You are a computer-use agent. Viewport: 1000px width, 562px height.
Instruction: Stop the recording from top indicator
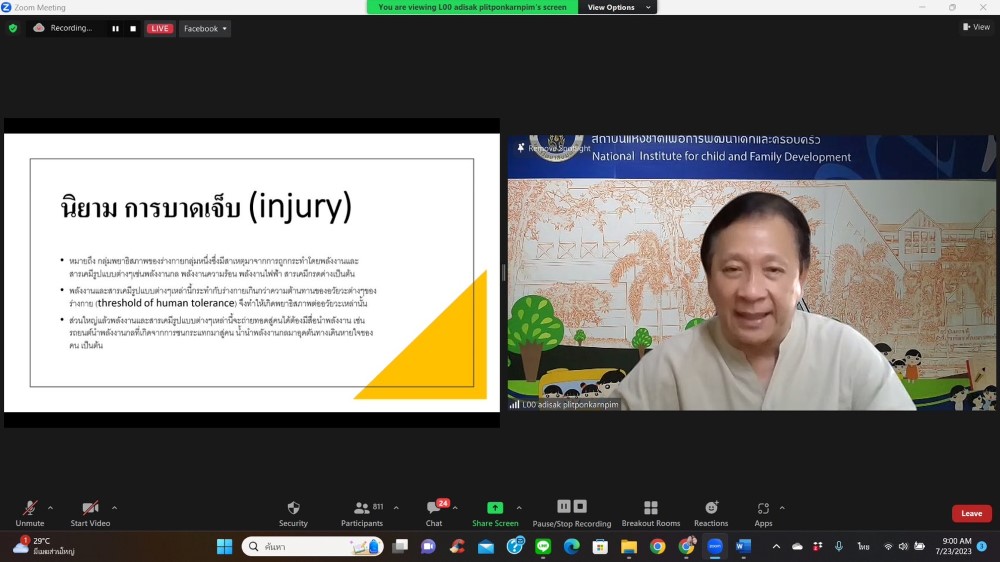pos(133,29)
